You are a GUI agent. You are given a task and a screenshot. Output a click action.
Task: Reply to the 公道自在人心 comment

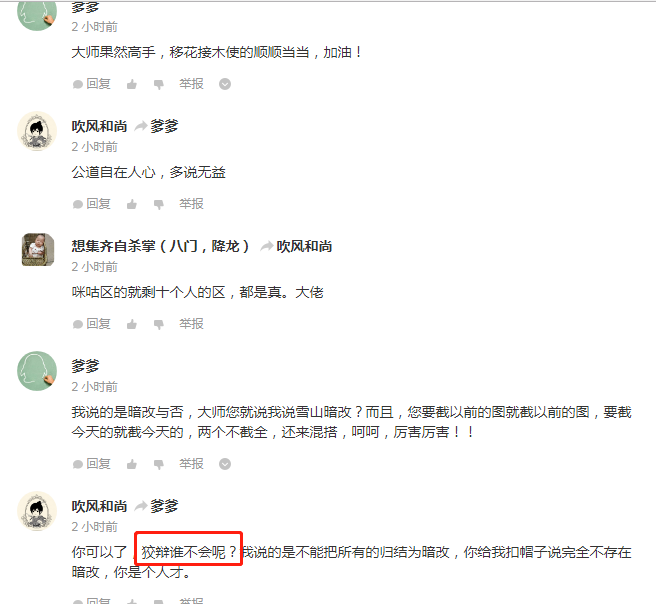pyautogui.click(x=92, y=204)
